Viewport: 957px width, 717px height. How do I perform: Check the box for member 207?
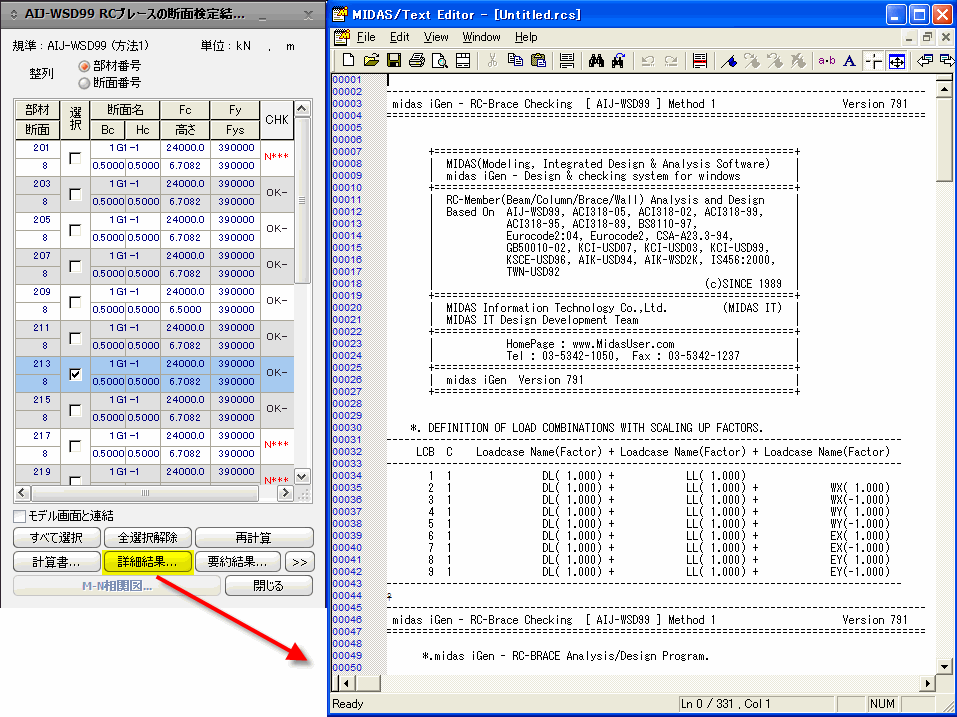pyautogui.click(x=75, y=266)
